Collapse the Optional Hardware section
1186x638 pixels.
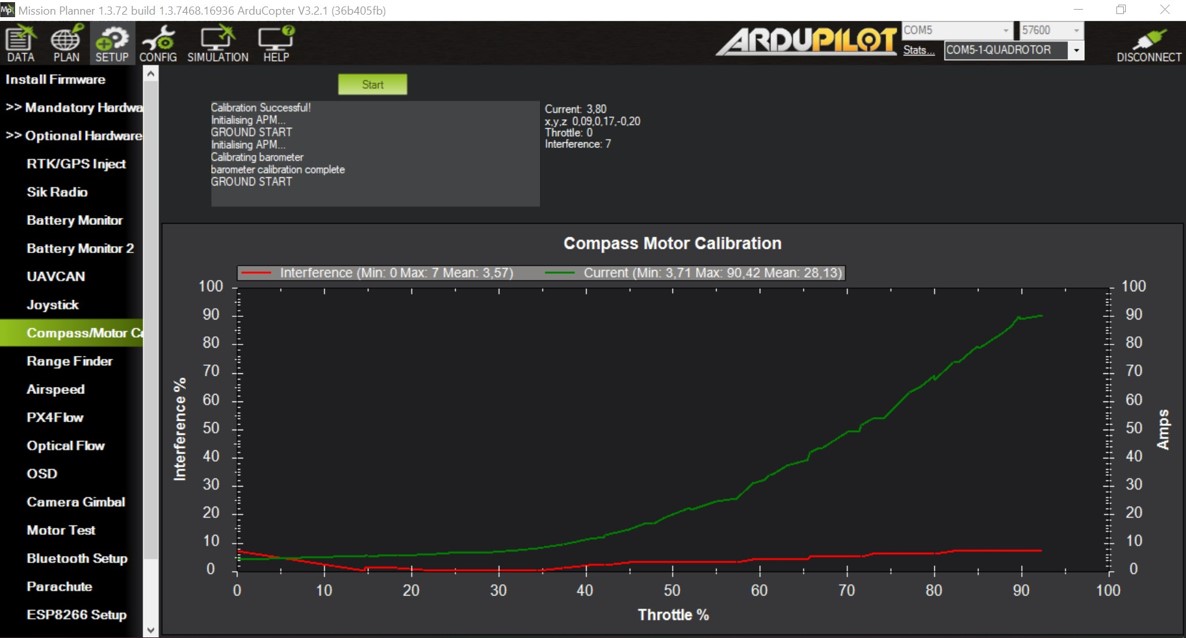pos(75,136)
